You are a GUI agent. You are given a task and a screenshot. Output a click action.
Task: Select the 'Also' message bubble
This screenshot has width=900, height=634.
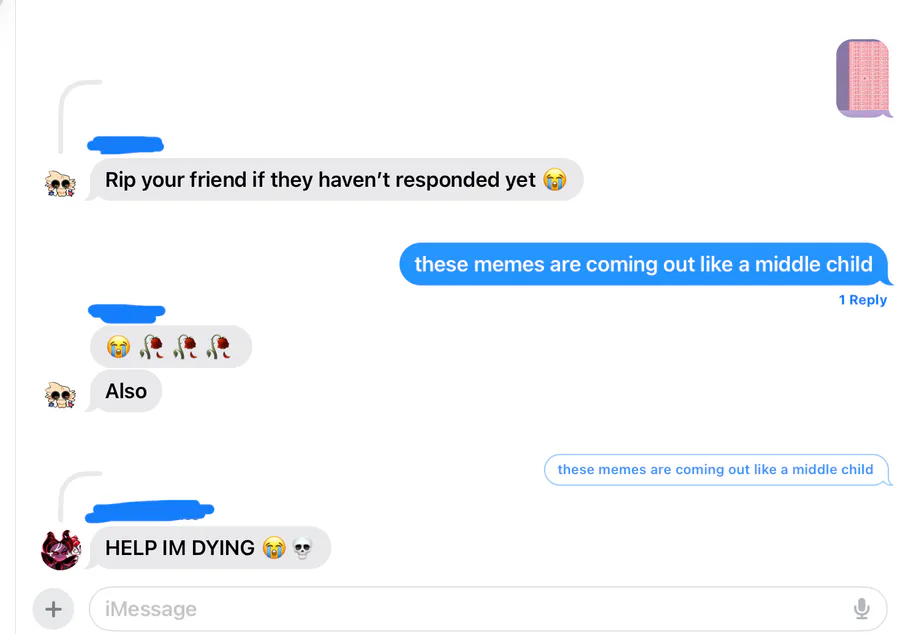click(125, 391)
